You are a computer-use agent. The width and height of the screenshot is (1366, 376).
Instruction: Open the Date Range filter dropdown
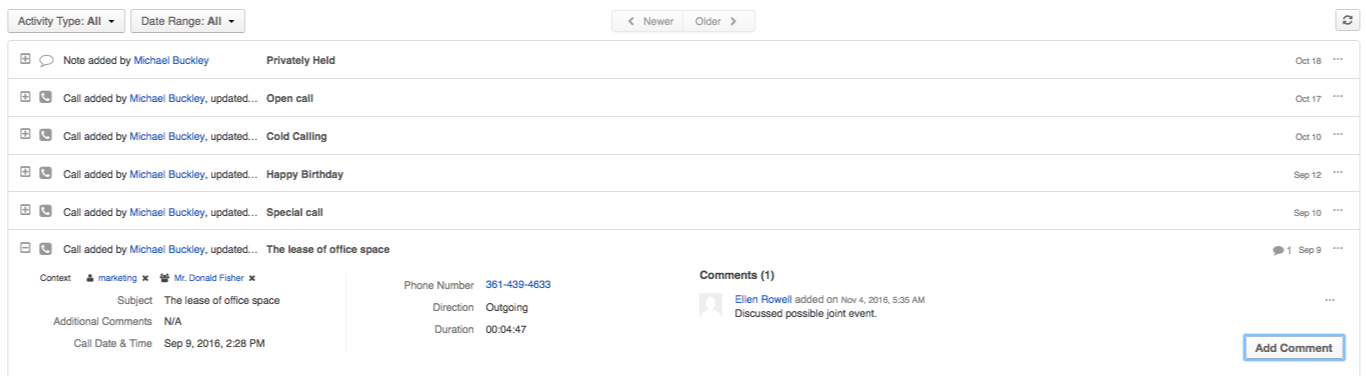coord(188,21)
